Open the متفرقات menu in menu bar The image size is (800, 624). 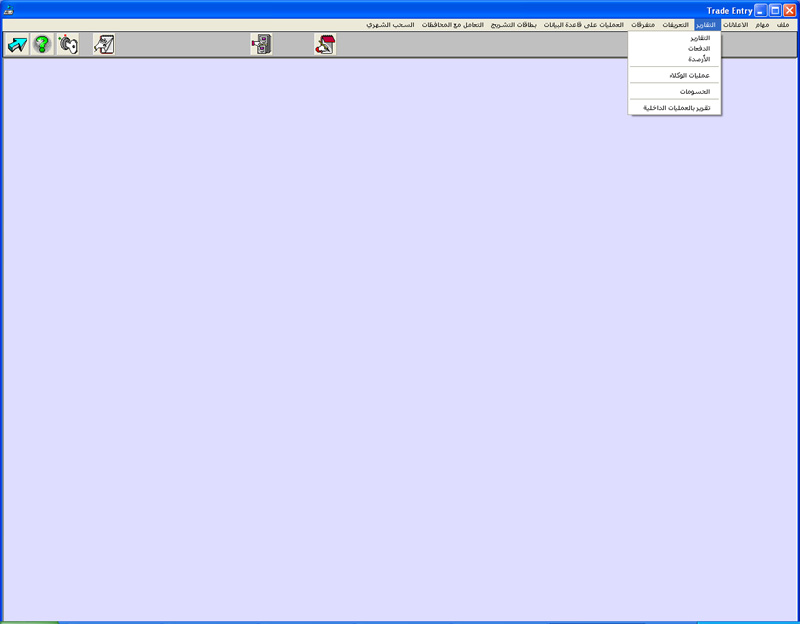[643, 24]
